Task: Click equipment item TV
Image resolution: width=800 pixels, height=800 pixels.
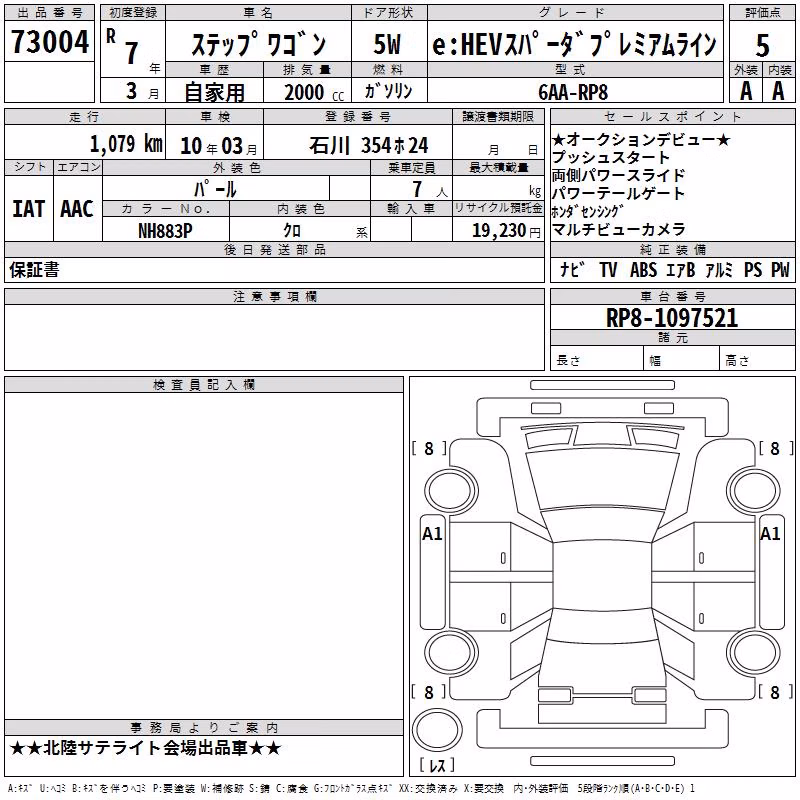Action: 608,269
